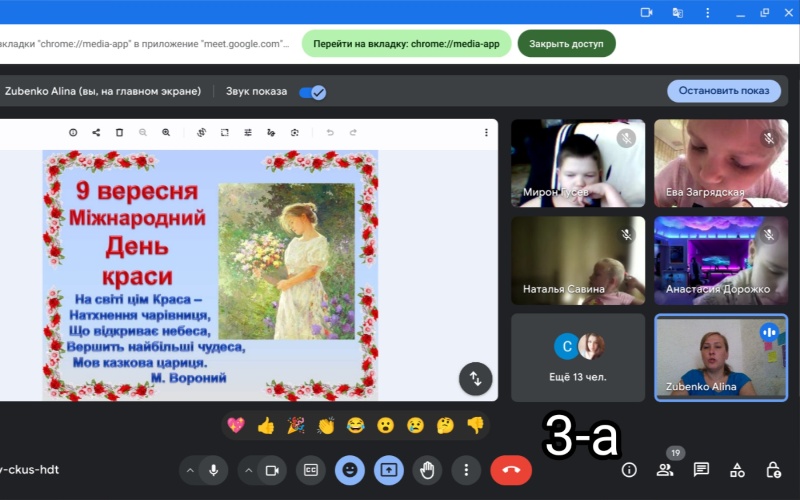The image size is (800, 500).
Task: Select Zubenko Alina video tile
Action: click(721, 358)
